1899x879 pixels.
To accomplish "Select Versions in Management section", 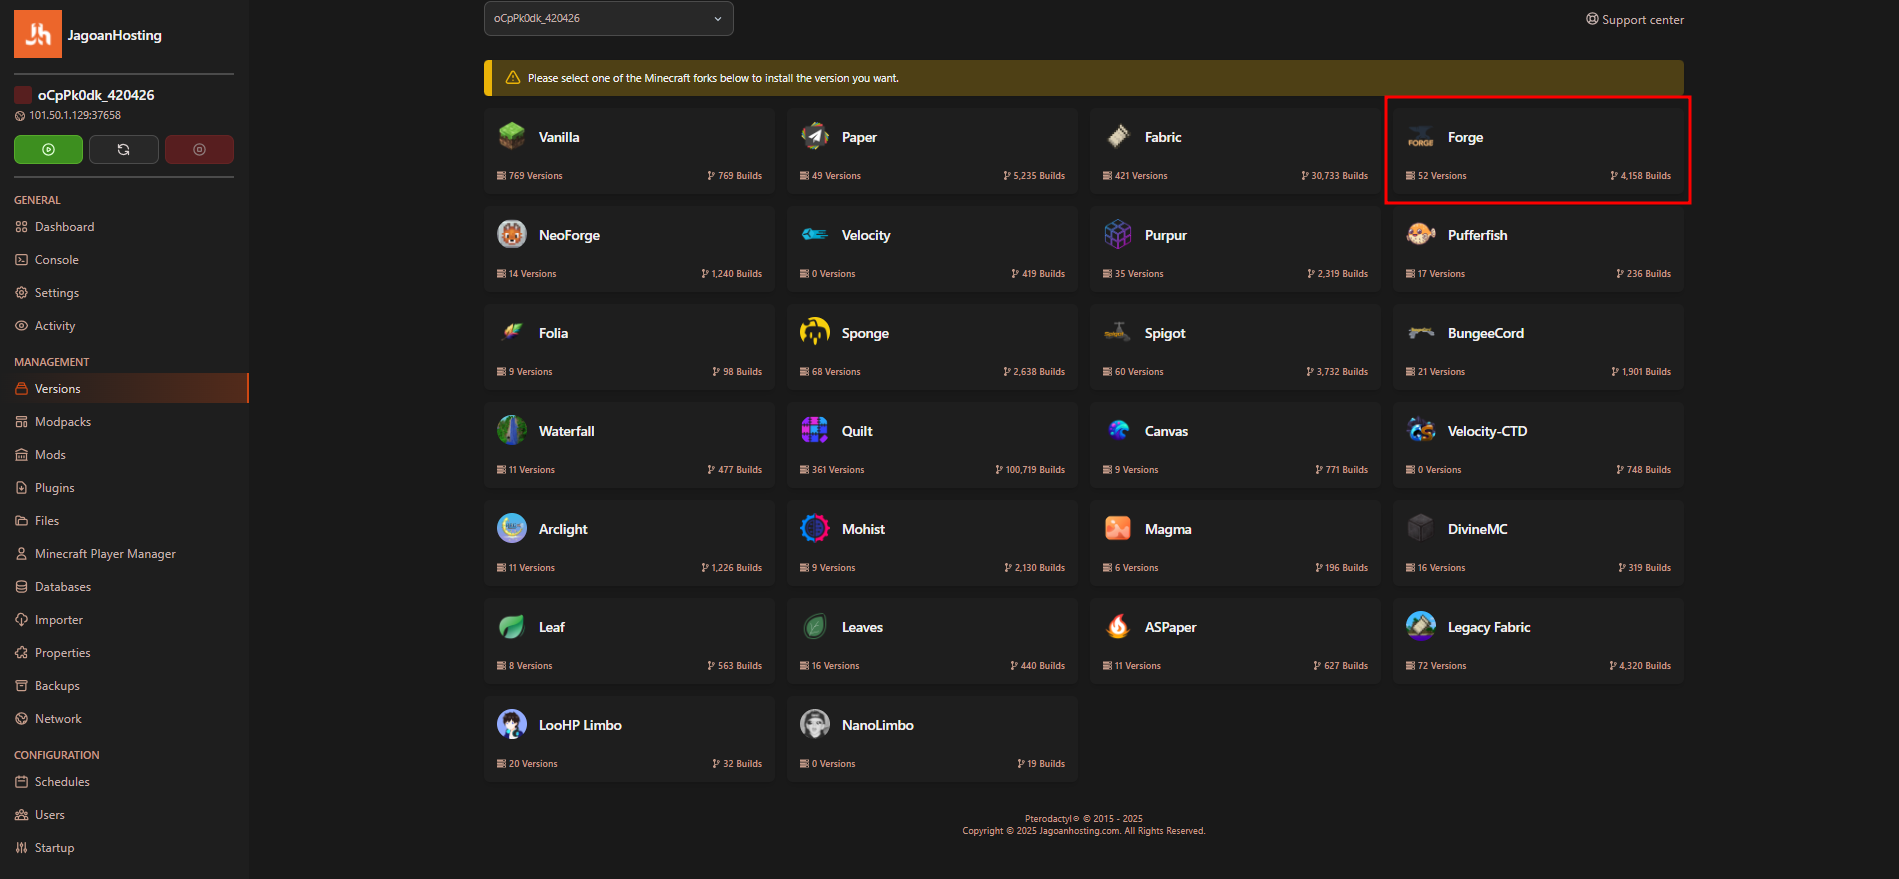I will tap(124, 388).
